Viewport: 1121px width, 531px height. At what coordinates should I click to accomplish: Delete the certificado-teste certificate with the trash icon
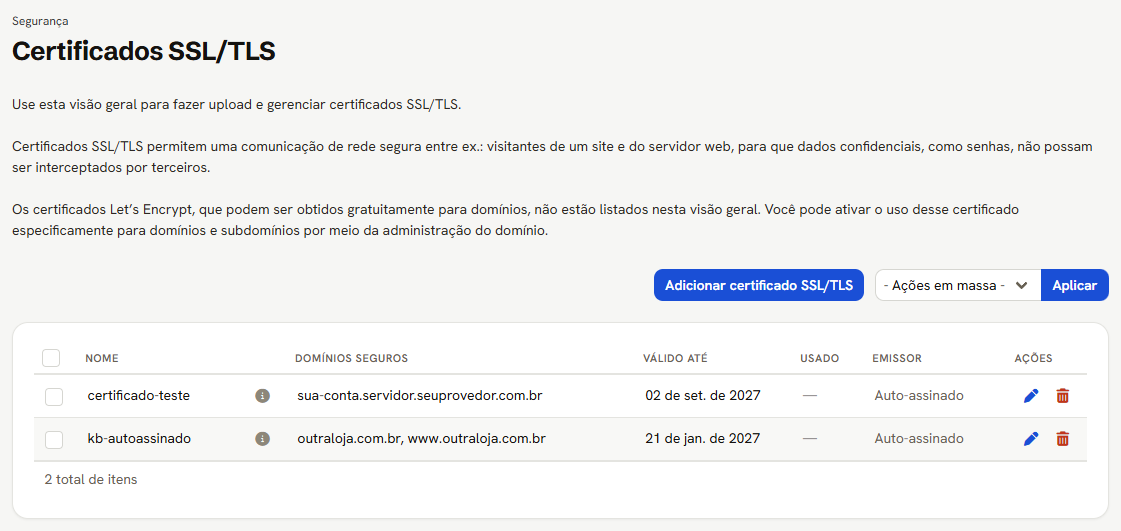[1062, 396]
